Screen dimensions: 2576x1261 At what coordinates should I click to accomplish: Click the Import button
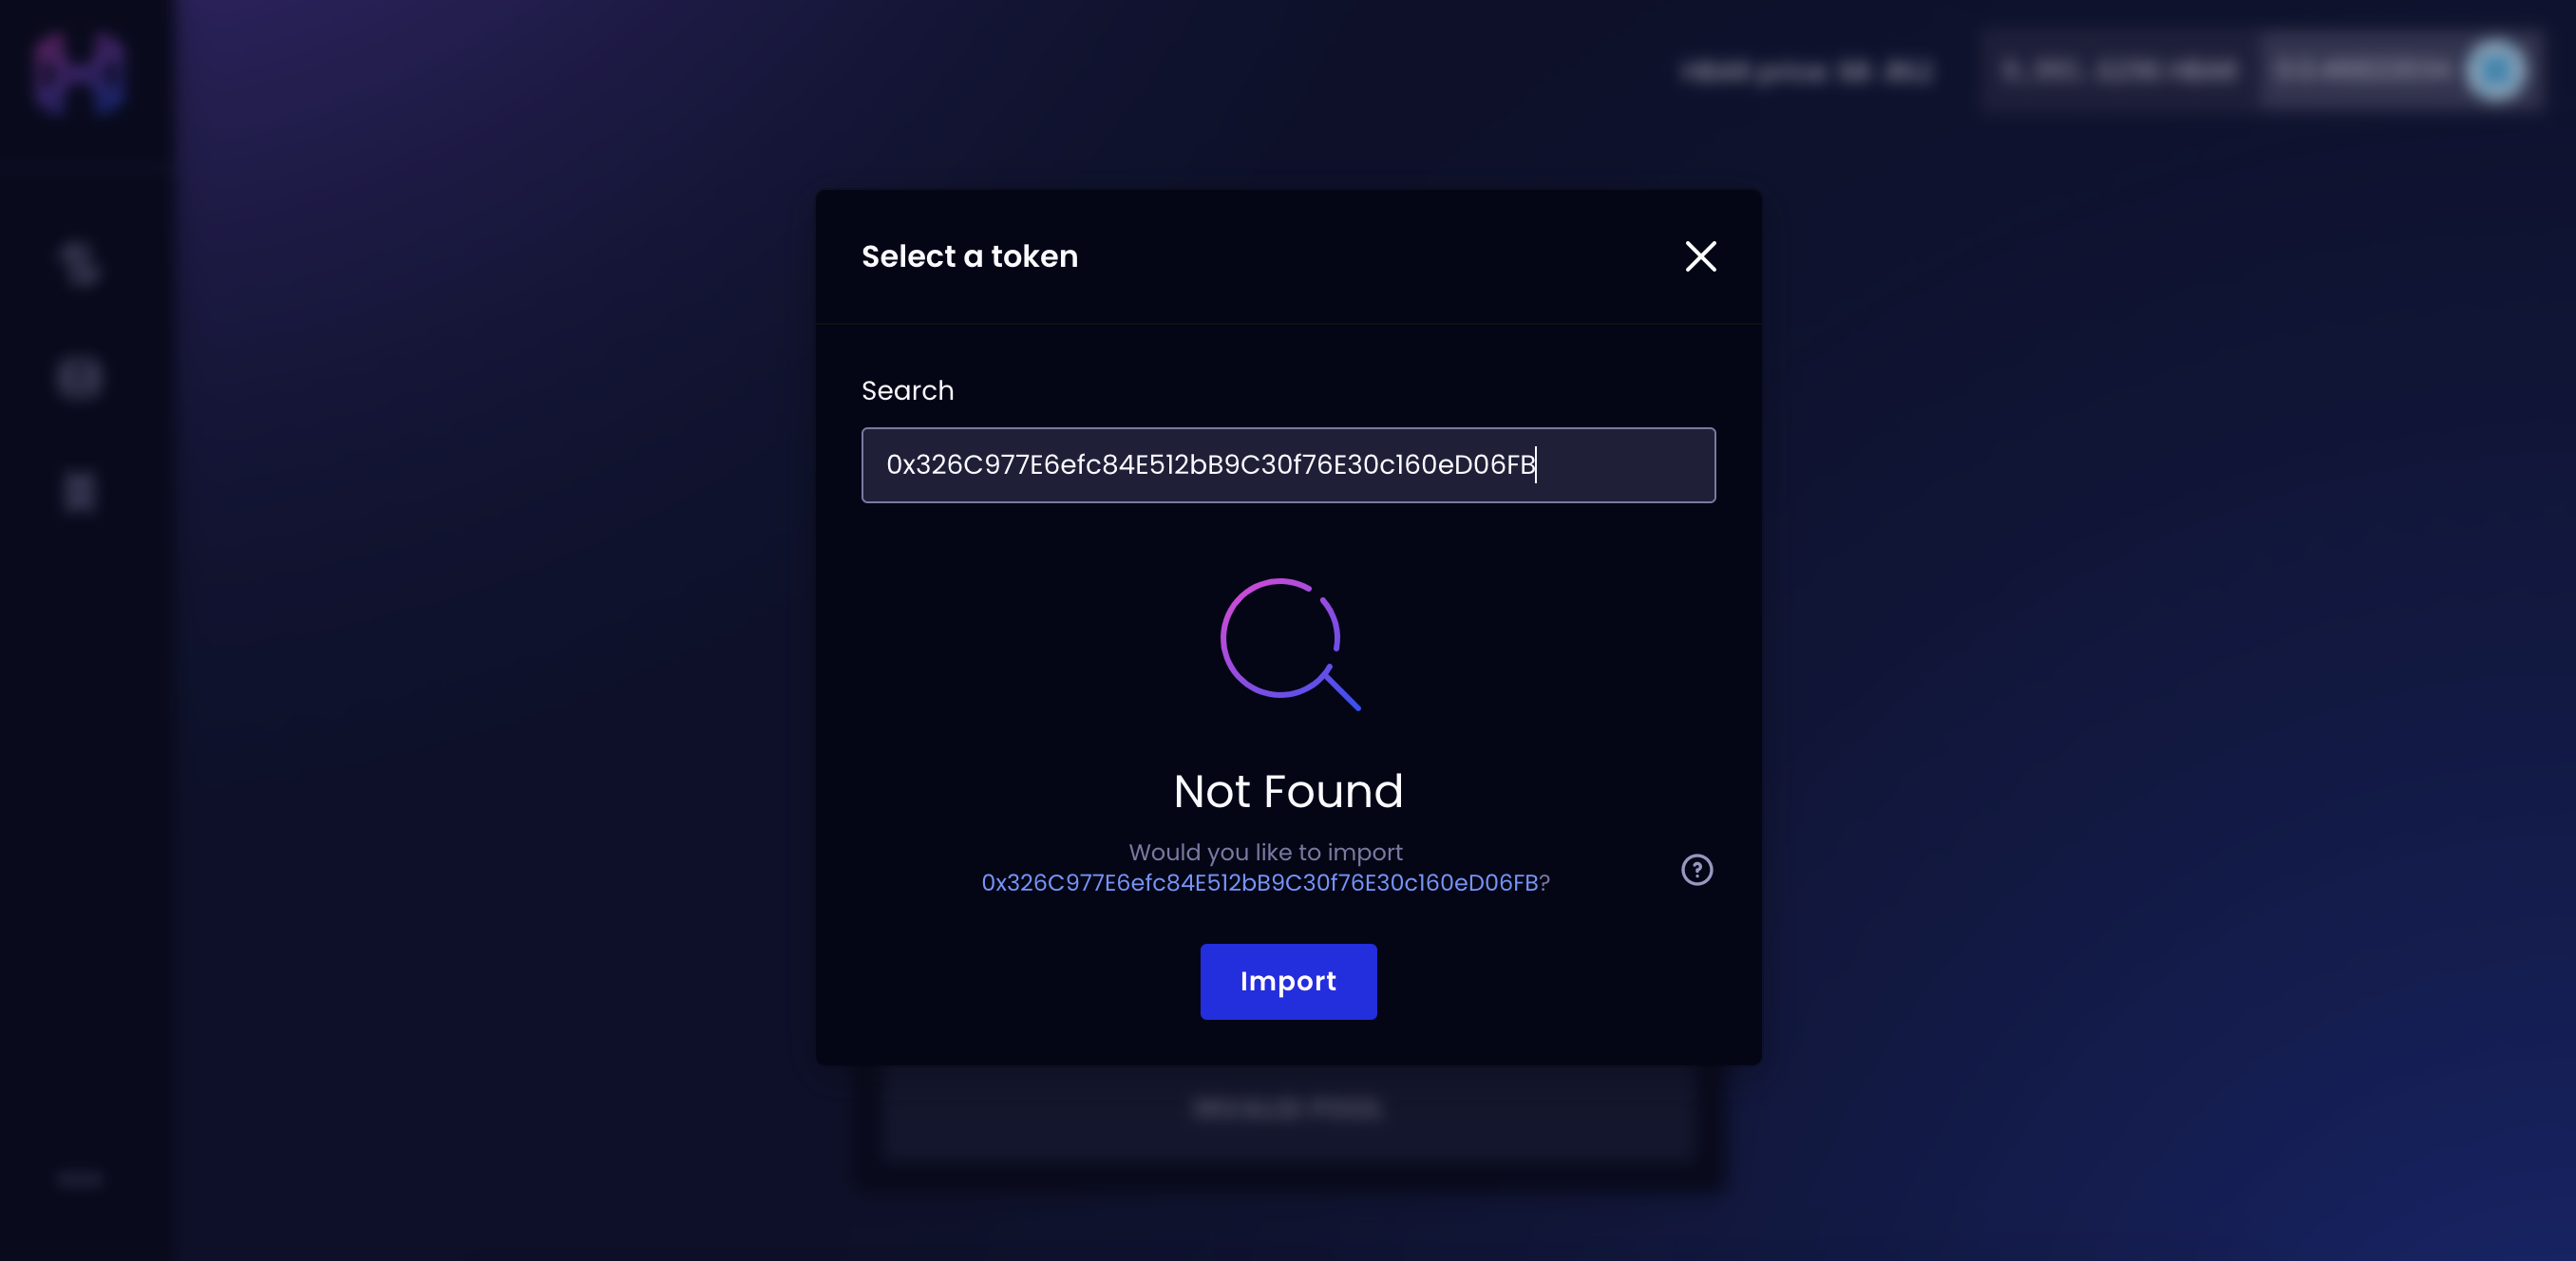(x=1288, y=981)
